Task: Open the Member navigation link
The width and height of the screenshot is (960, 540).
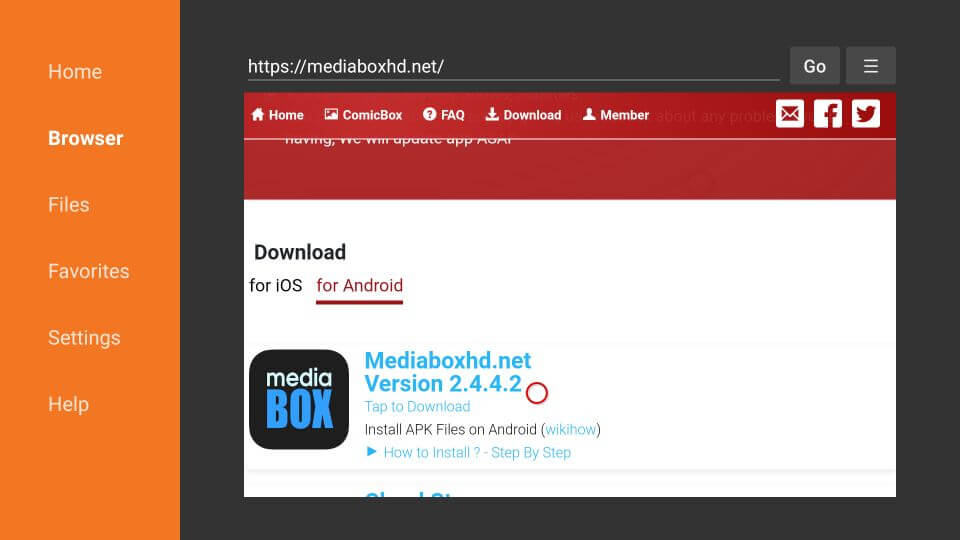Action: tap(615, 115)
